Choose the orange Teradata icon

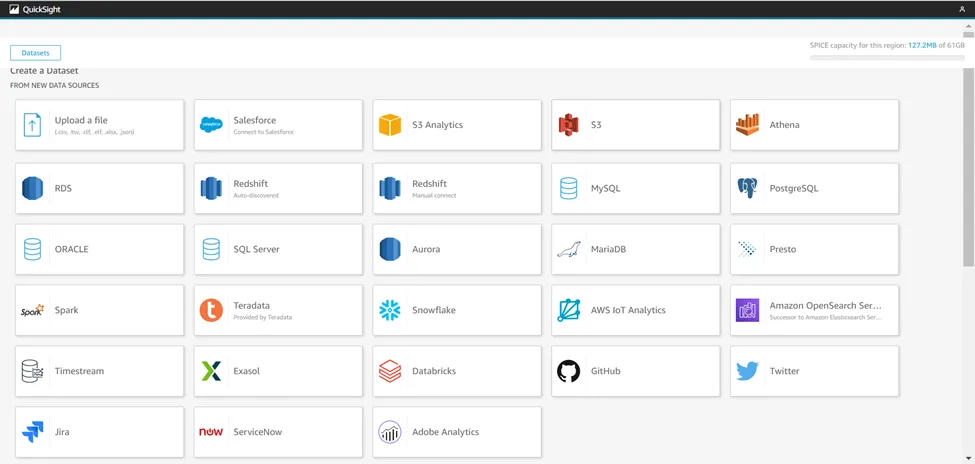[211, 310]
